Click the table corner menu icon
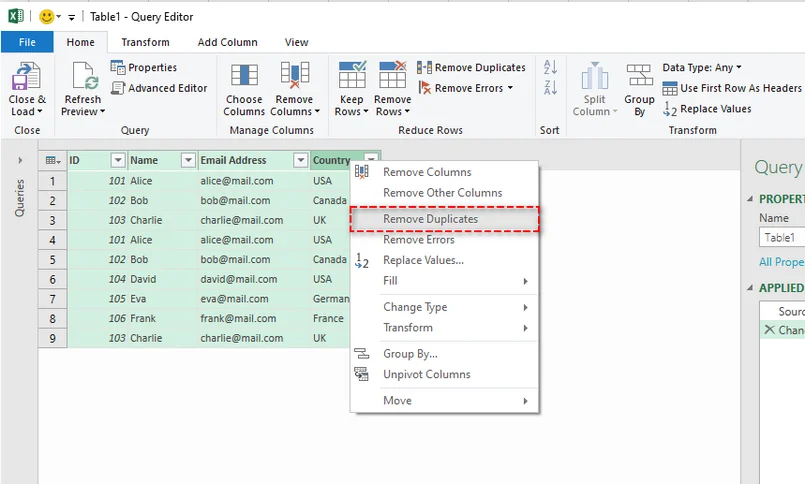805x484 pixels. pyautogui.click(x=52, y=161)
